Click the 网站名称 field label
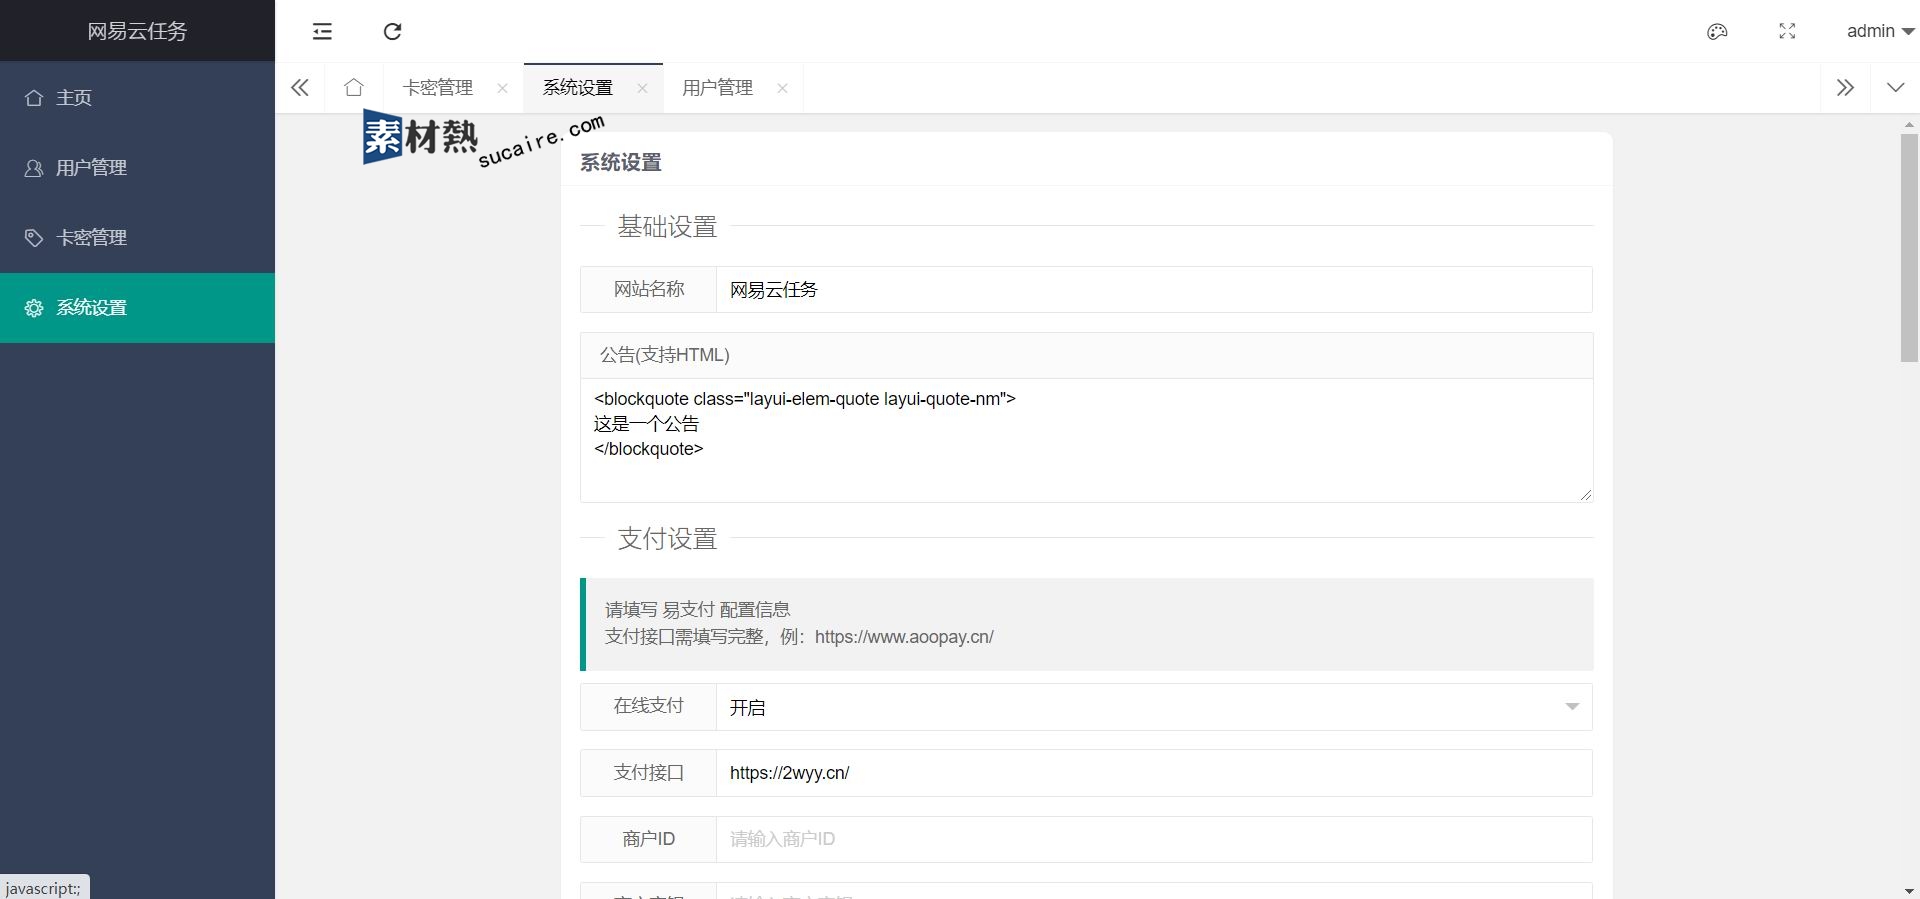The image size is (1920, 899). click(x=649, y=290)
